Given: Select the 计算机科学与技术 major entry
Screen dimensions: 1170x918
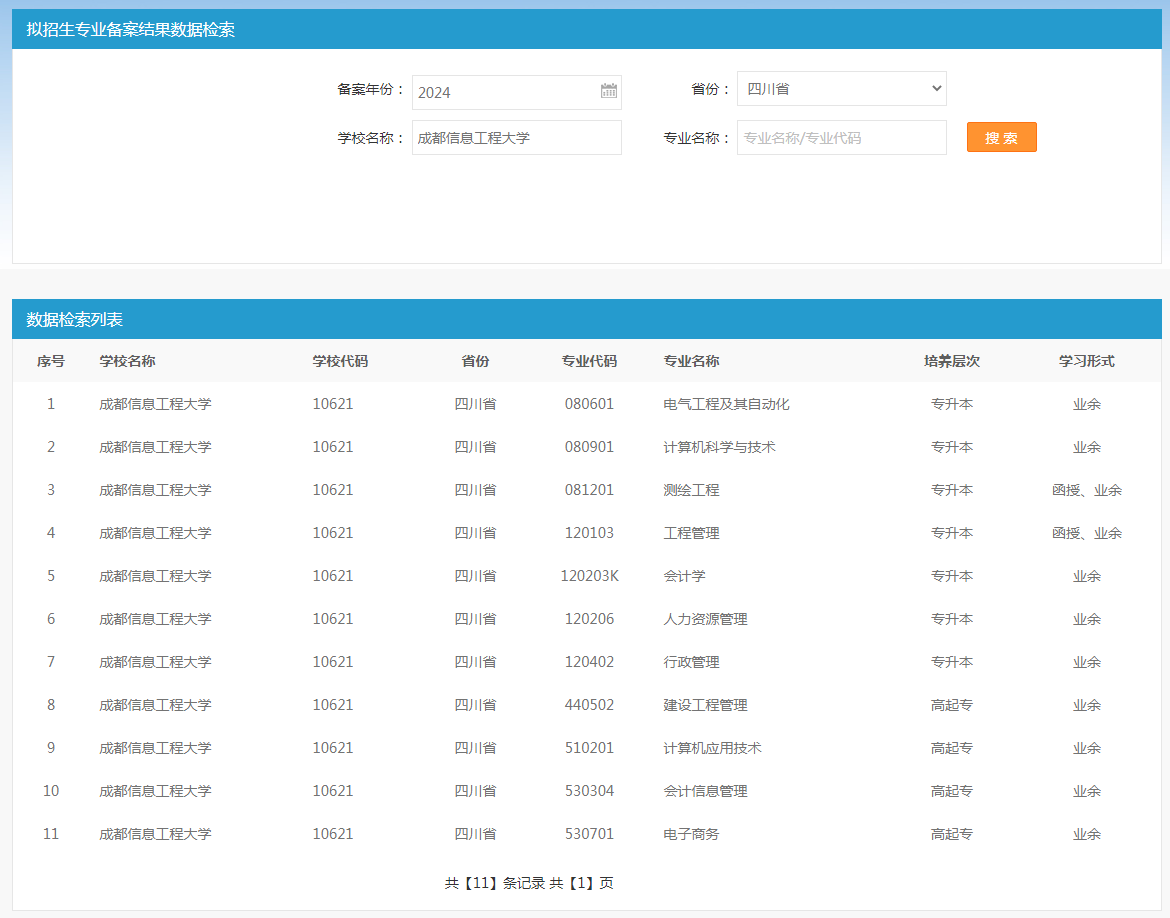Looking at the screenshot, I should click(719, 447).
